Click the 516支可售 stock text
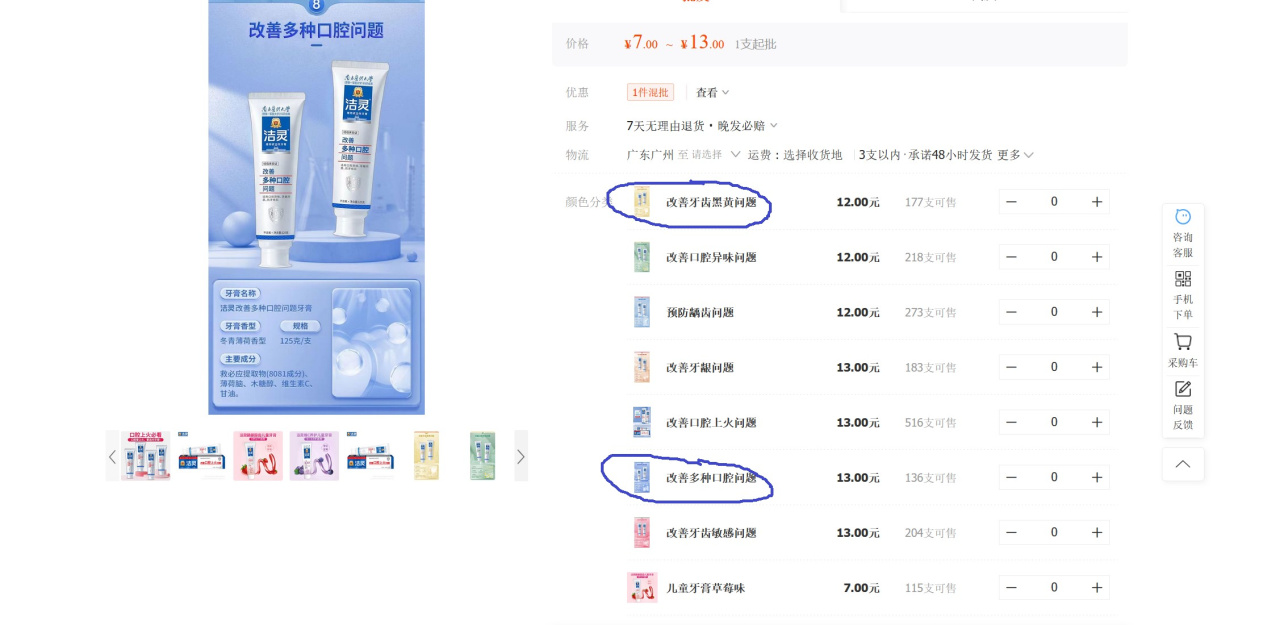The width and height of the screenshot is (1280, 625). pyautogui.click(x=930, y=422)
